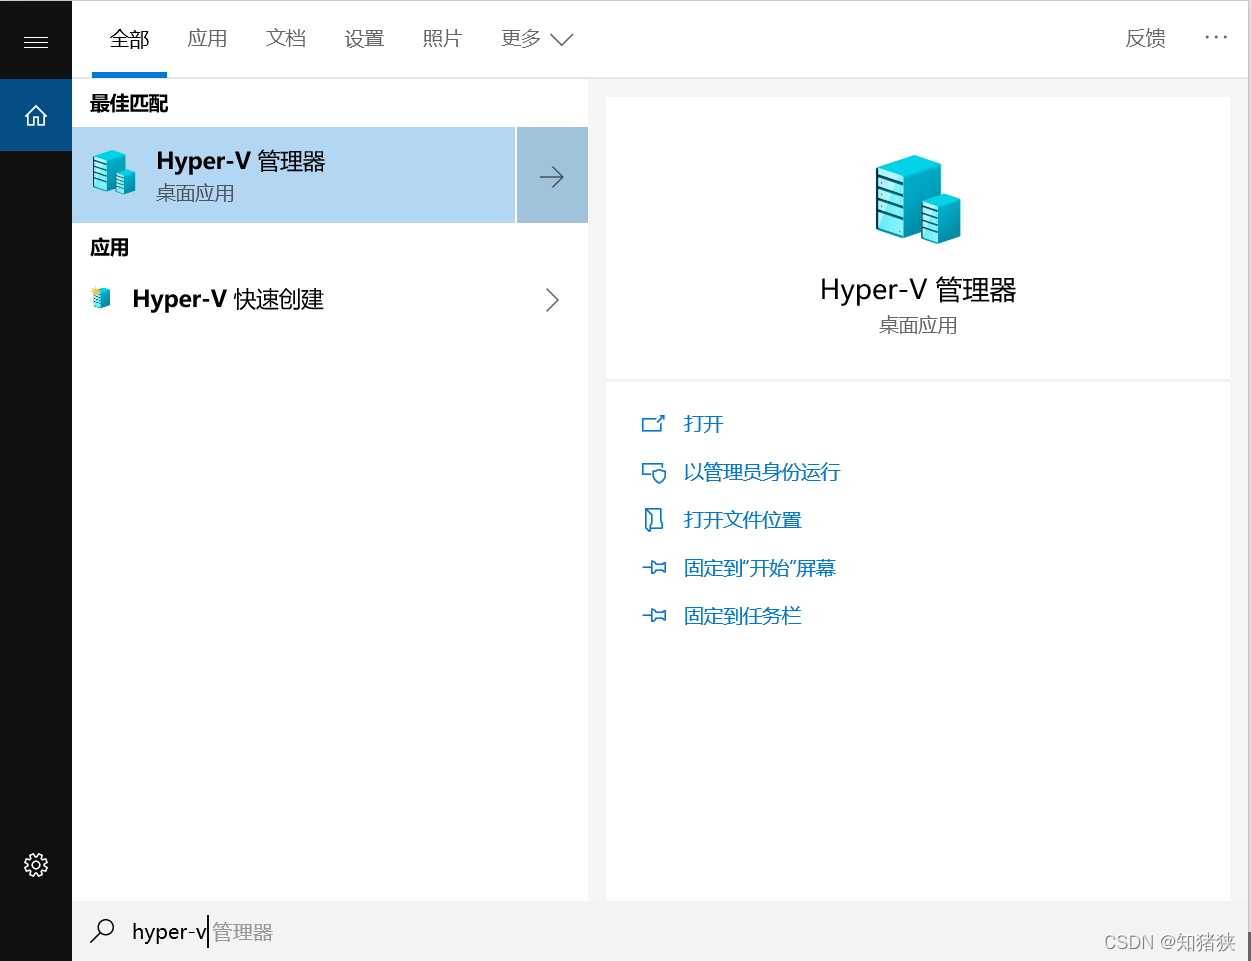The height and width of the screenshot is (961, 1251).
Task: Click the file location icon next to 打开文件位置
Action: tap(653, 520)
